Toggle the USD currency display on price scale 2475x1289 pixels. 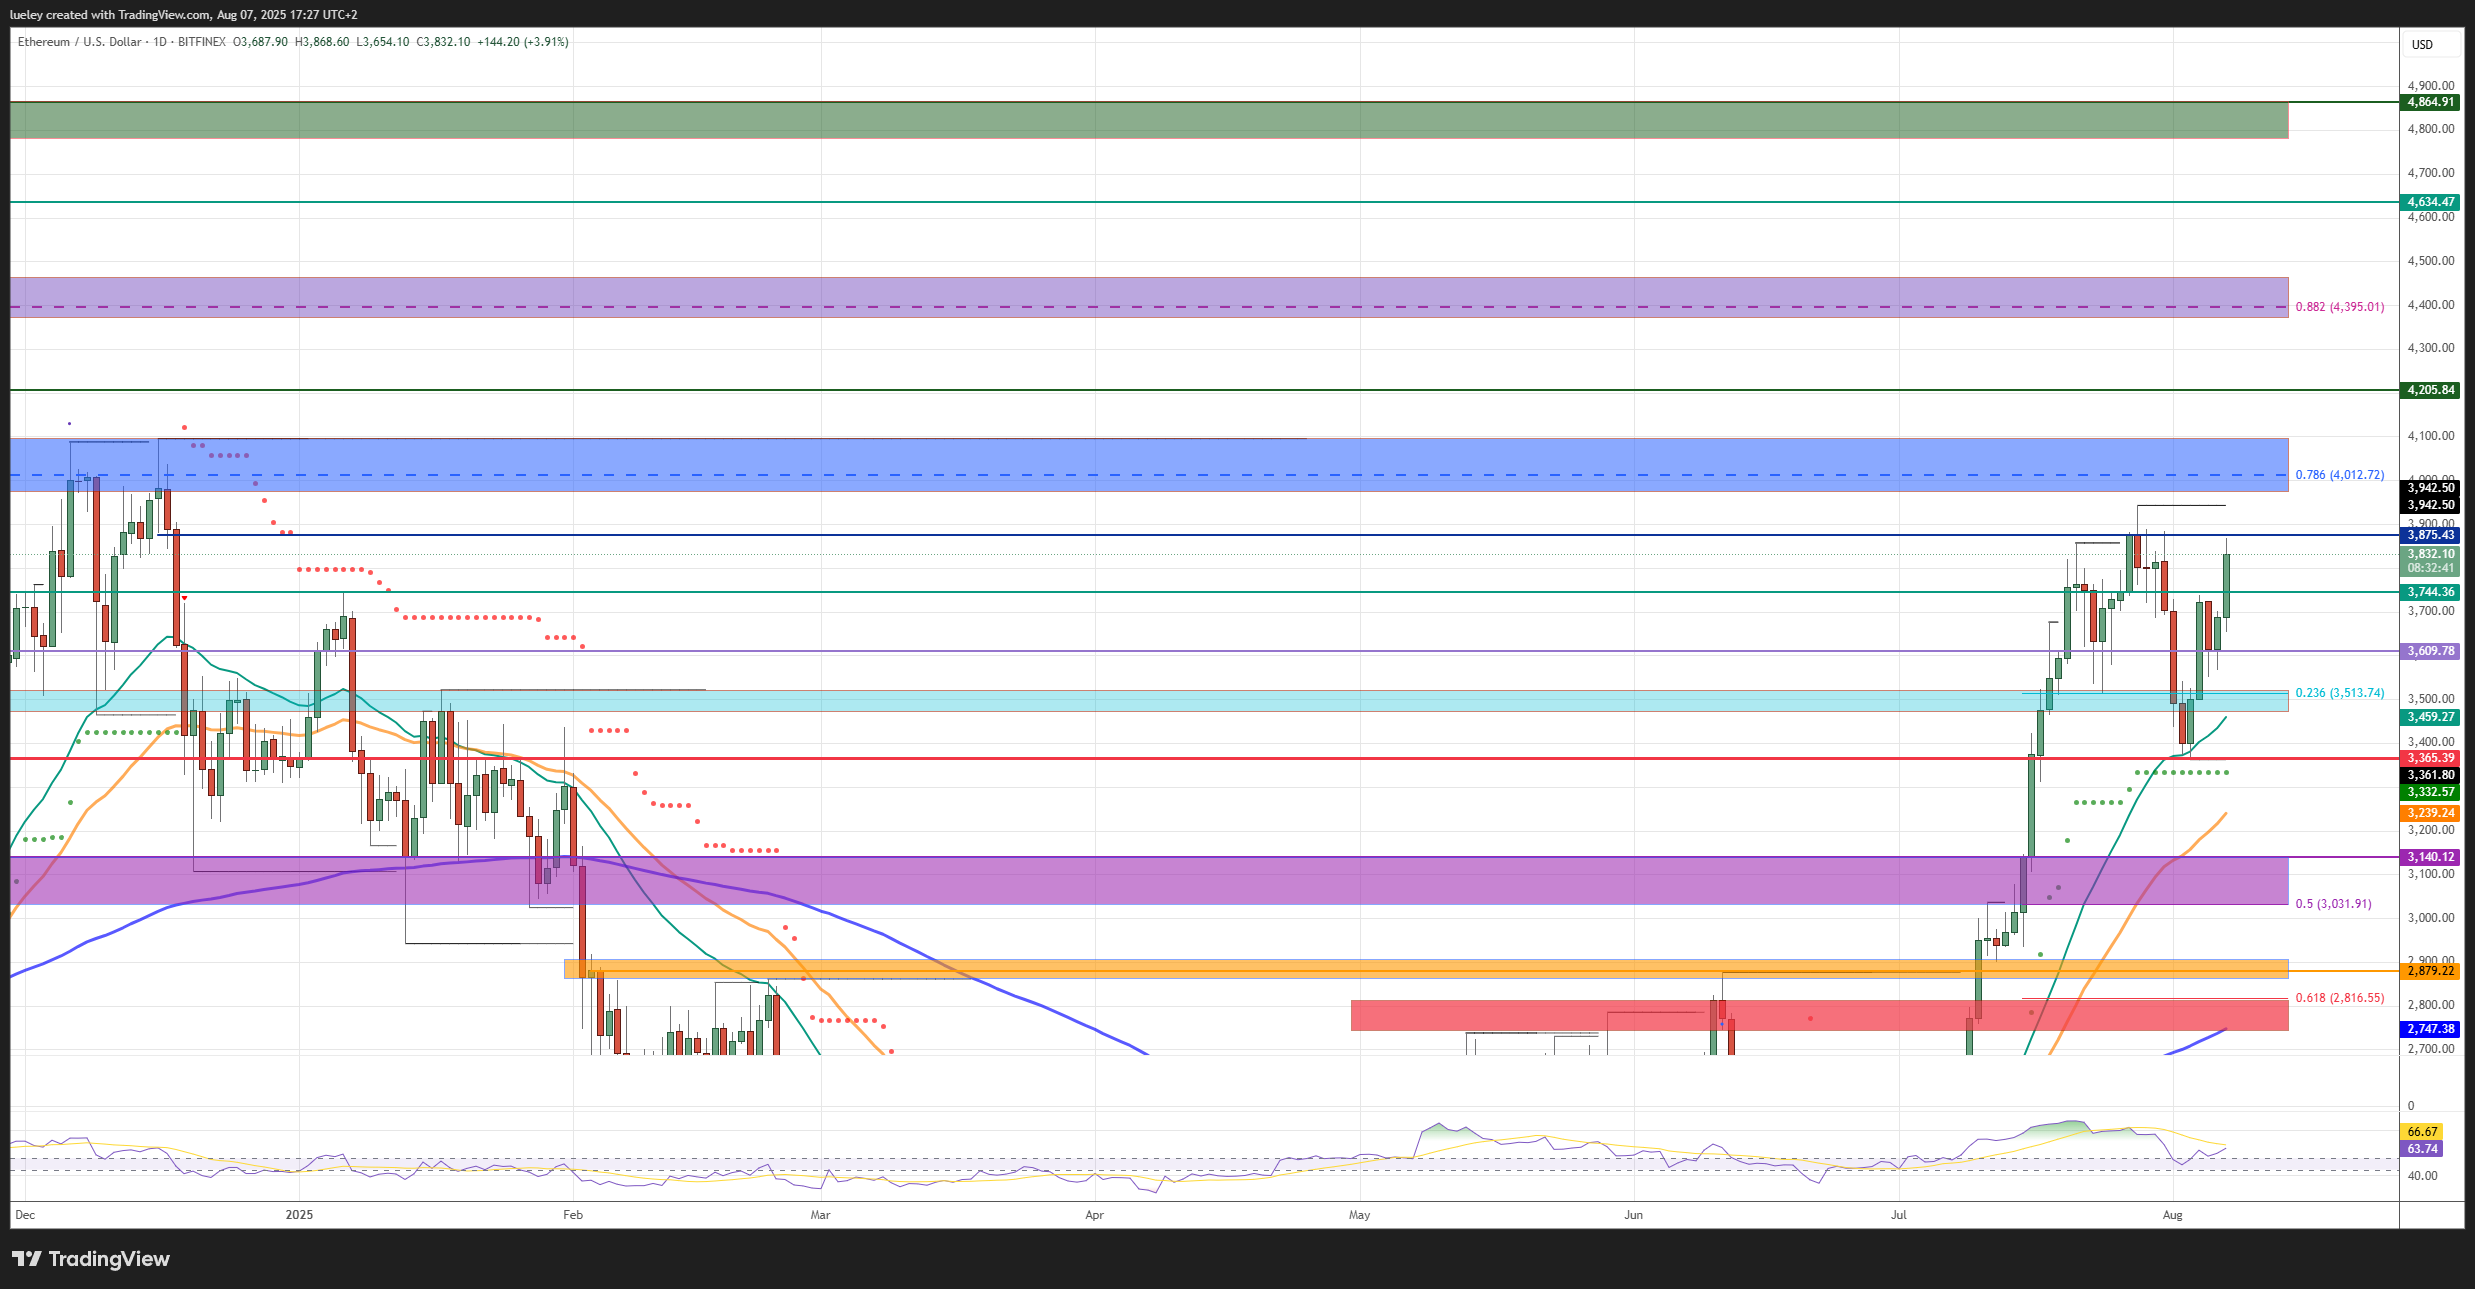click(2424, 44)
